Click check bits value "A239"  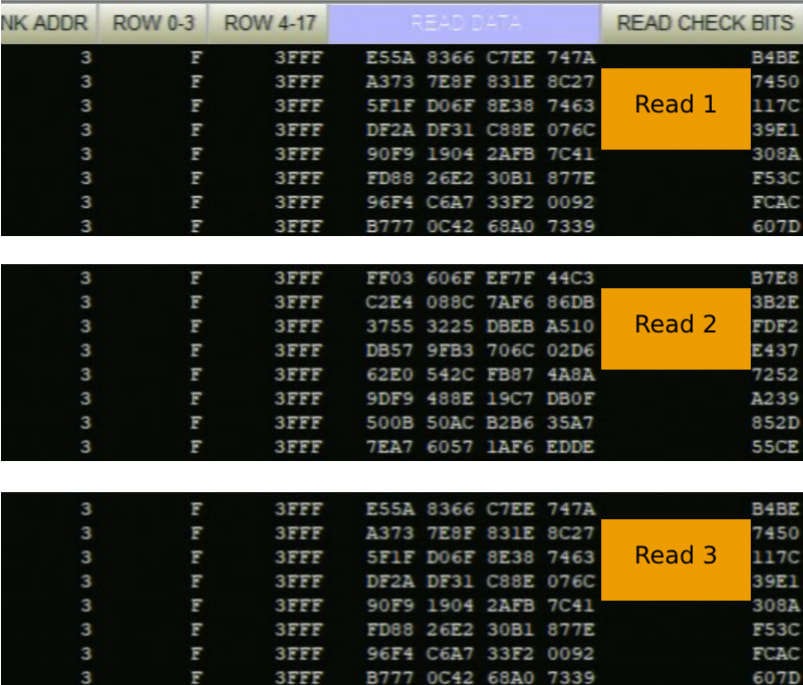(x=776, y=398)
